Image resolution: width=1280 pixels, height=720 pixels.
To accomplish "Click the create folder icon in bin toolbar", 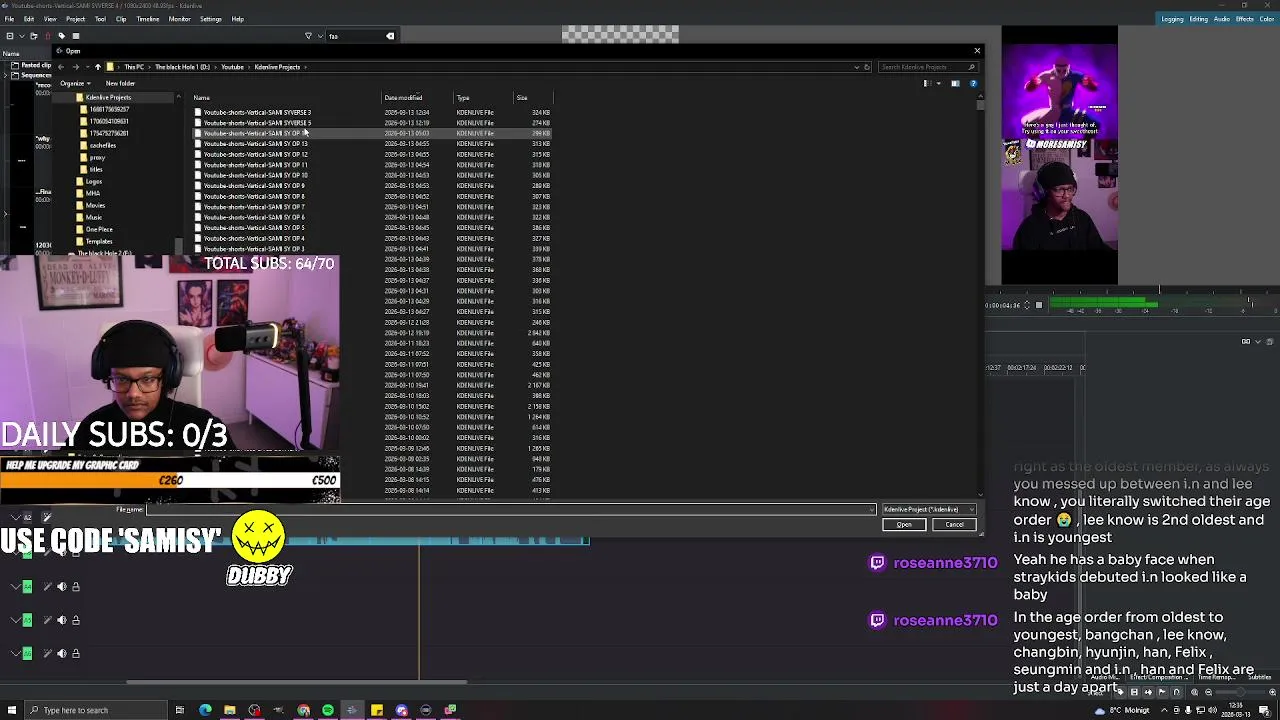I will coord(33,36).
